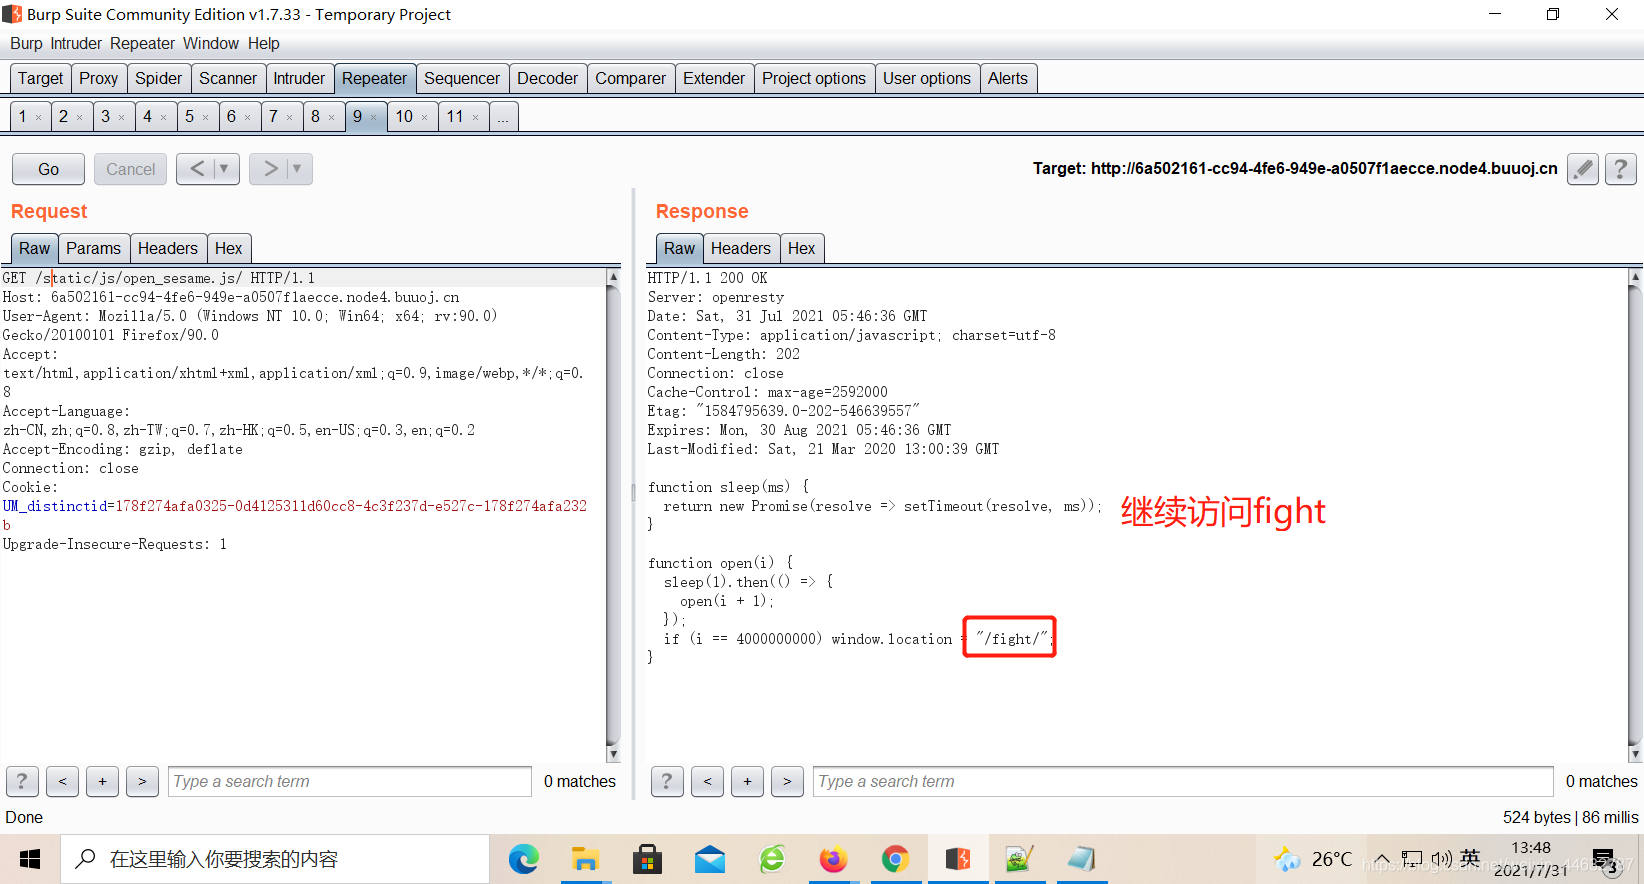
Task: Open Microsoft Edge from taskbar
Action: 523,859
